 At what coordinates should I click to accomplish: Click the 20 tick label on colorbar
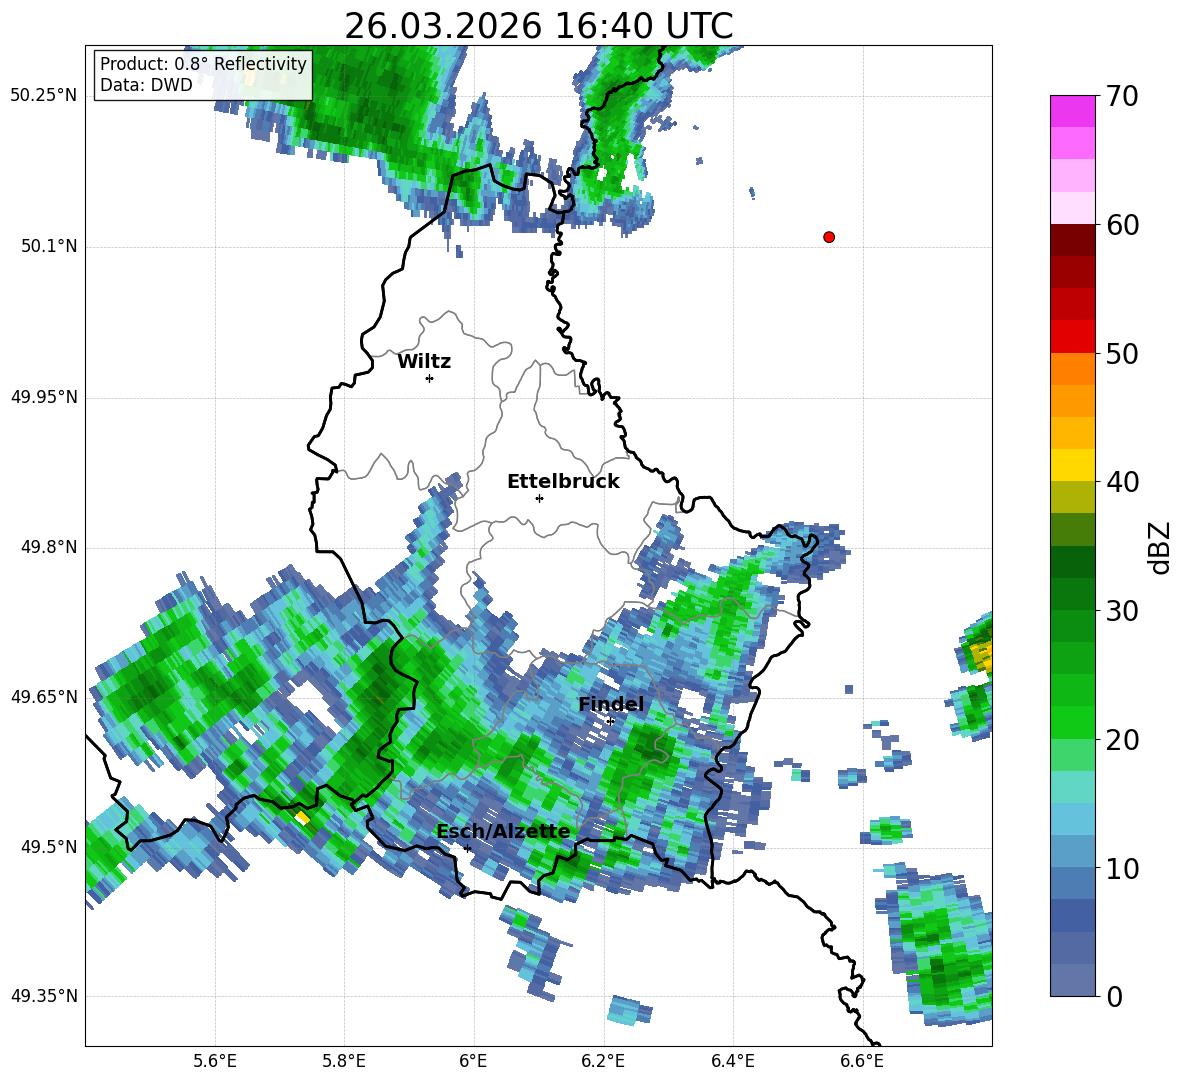tap(1122, 740)
